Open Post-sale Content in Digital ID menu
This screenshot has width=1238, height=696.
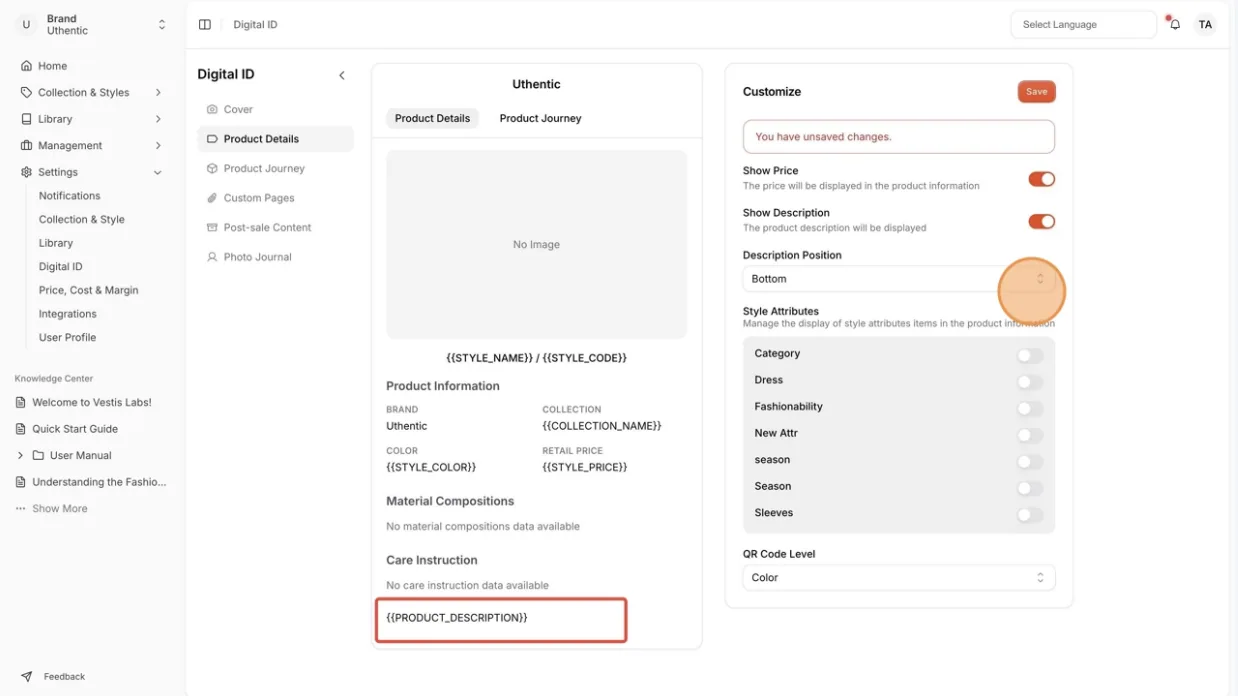[x=275, y=227]
